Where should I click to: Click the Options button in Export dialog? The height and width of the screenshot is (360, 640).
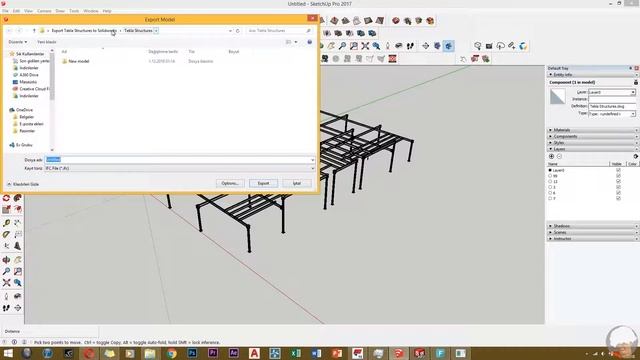pos(230,183)
